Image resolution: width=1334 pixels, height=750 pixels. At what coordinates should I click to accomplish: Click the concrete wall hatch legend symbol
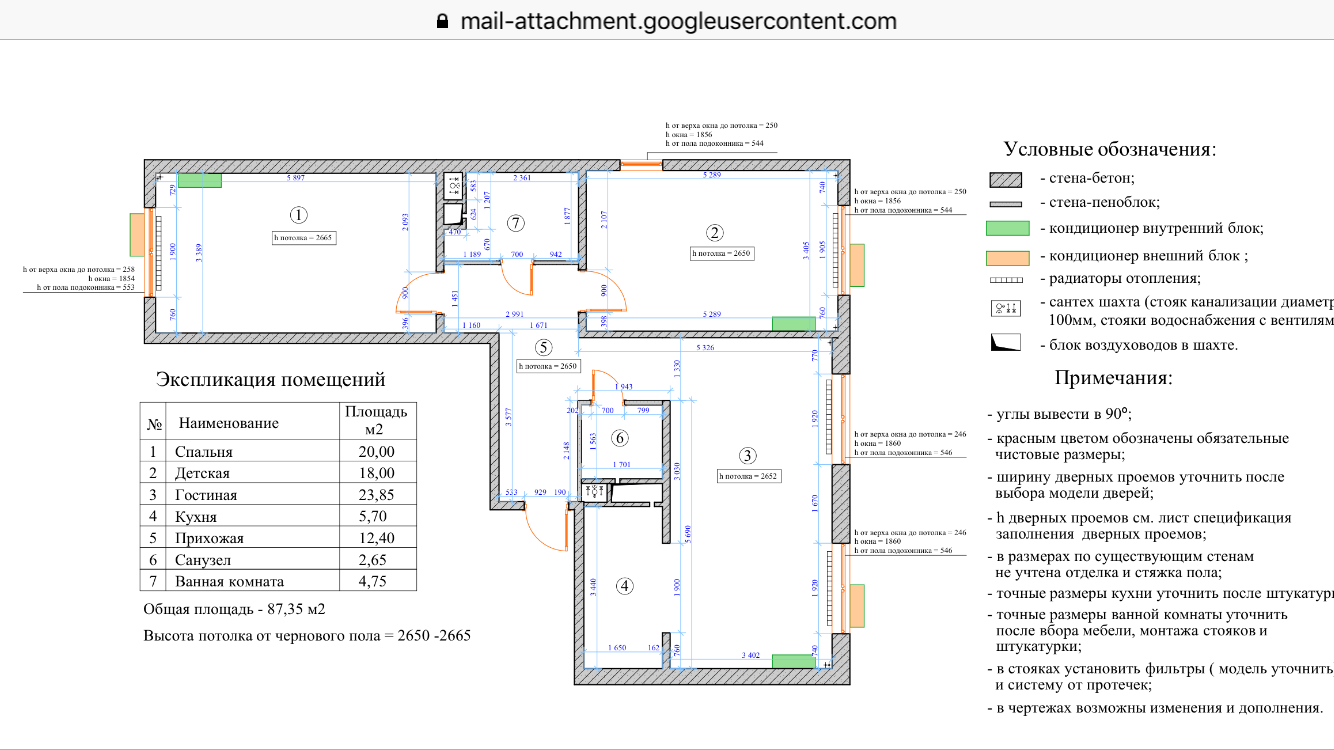coord(1005,179)
